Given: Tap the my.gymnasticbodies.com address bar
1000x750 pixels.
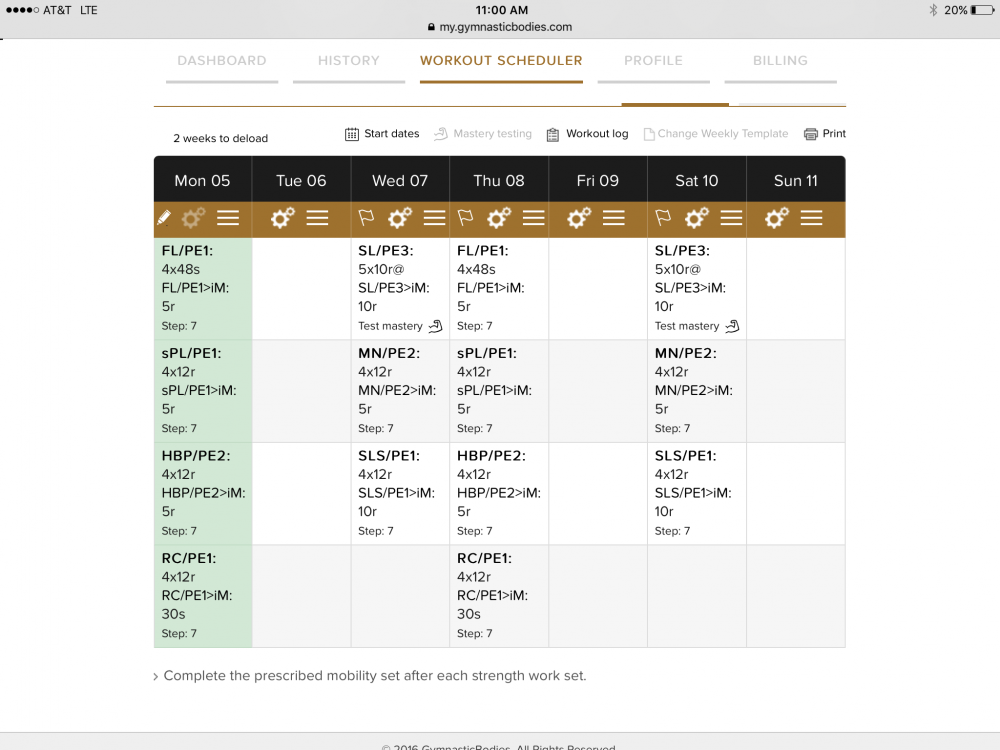Looking at the screenshot, I should pos(500,27).
